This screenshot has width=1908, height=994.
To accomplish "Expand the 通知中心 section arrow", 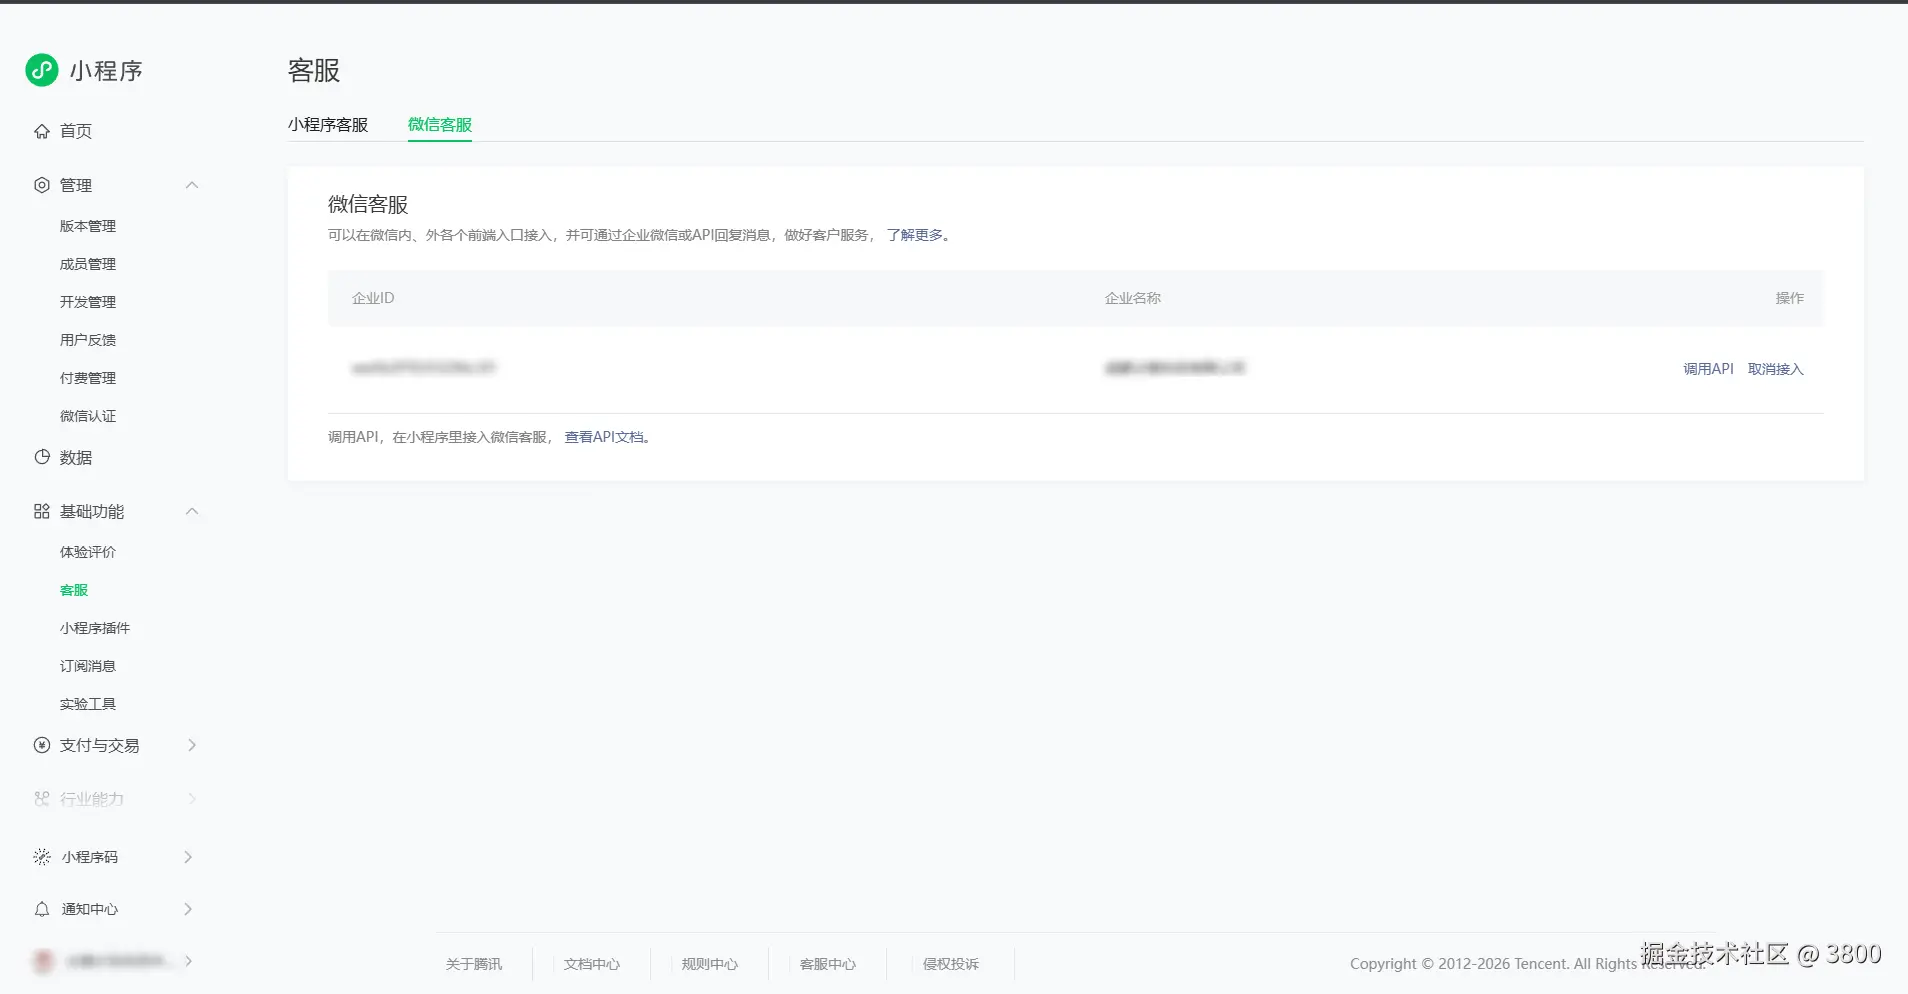I will (x=188, y=909).
